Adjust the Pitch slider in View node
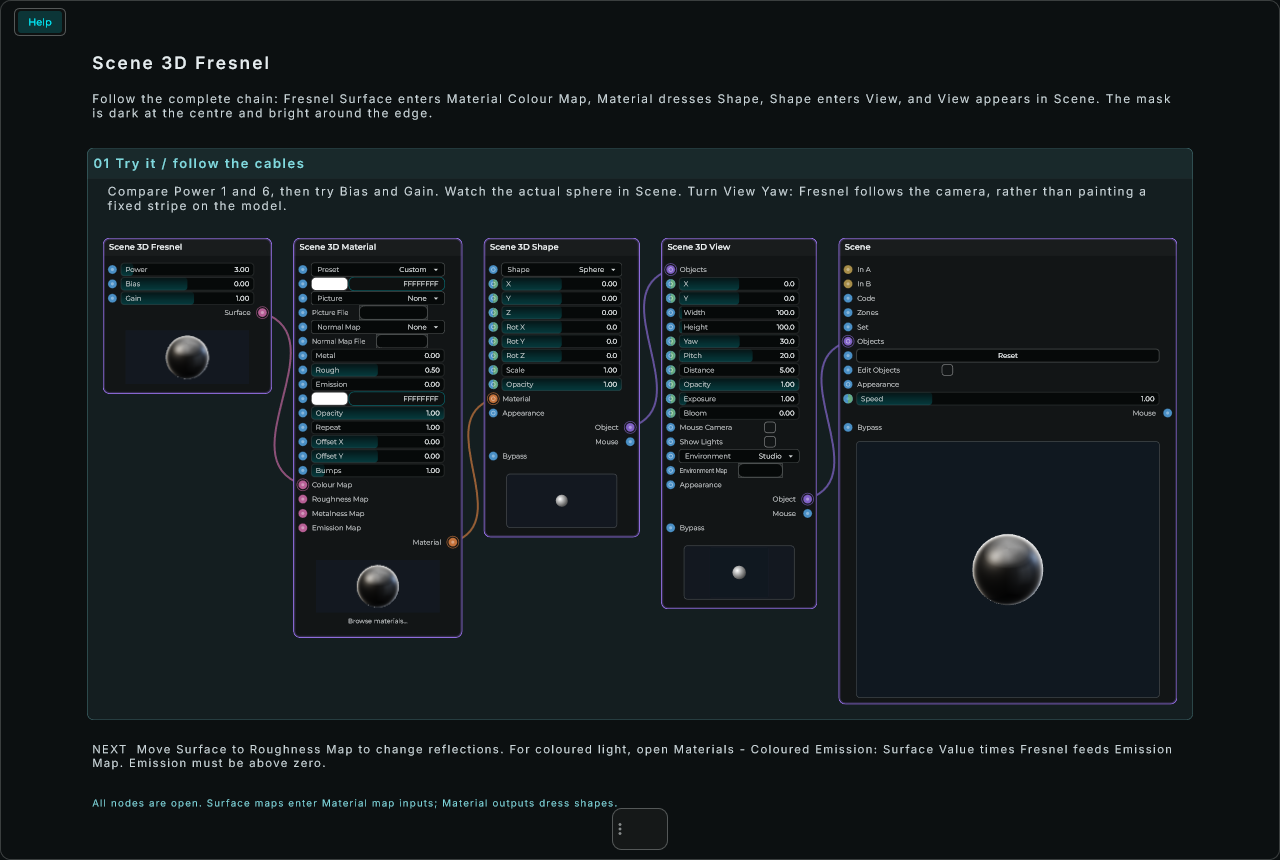1280x860 pixels. (739, 356)
